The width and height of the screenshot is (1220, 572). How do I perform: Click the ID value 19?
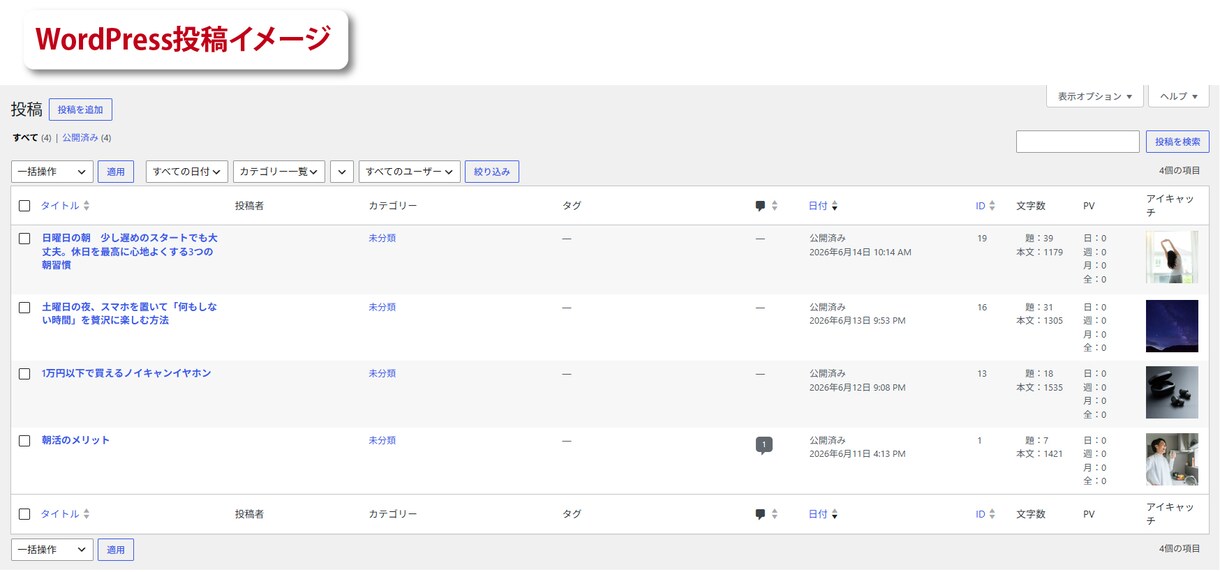(x=982, y=239)
